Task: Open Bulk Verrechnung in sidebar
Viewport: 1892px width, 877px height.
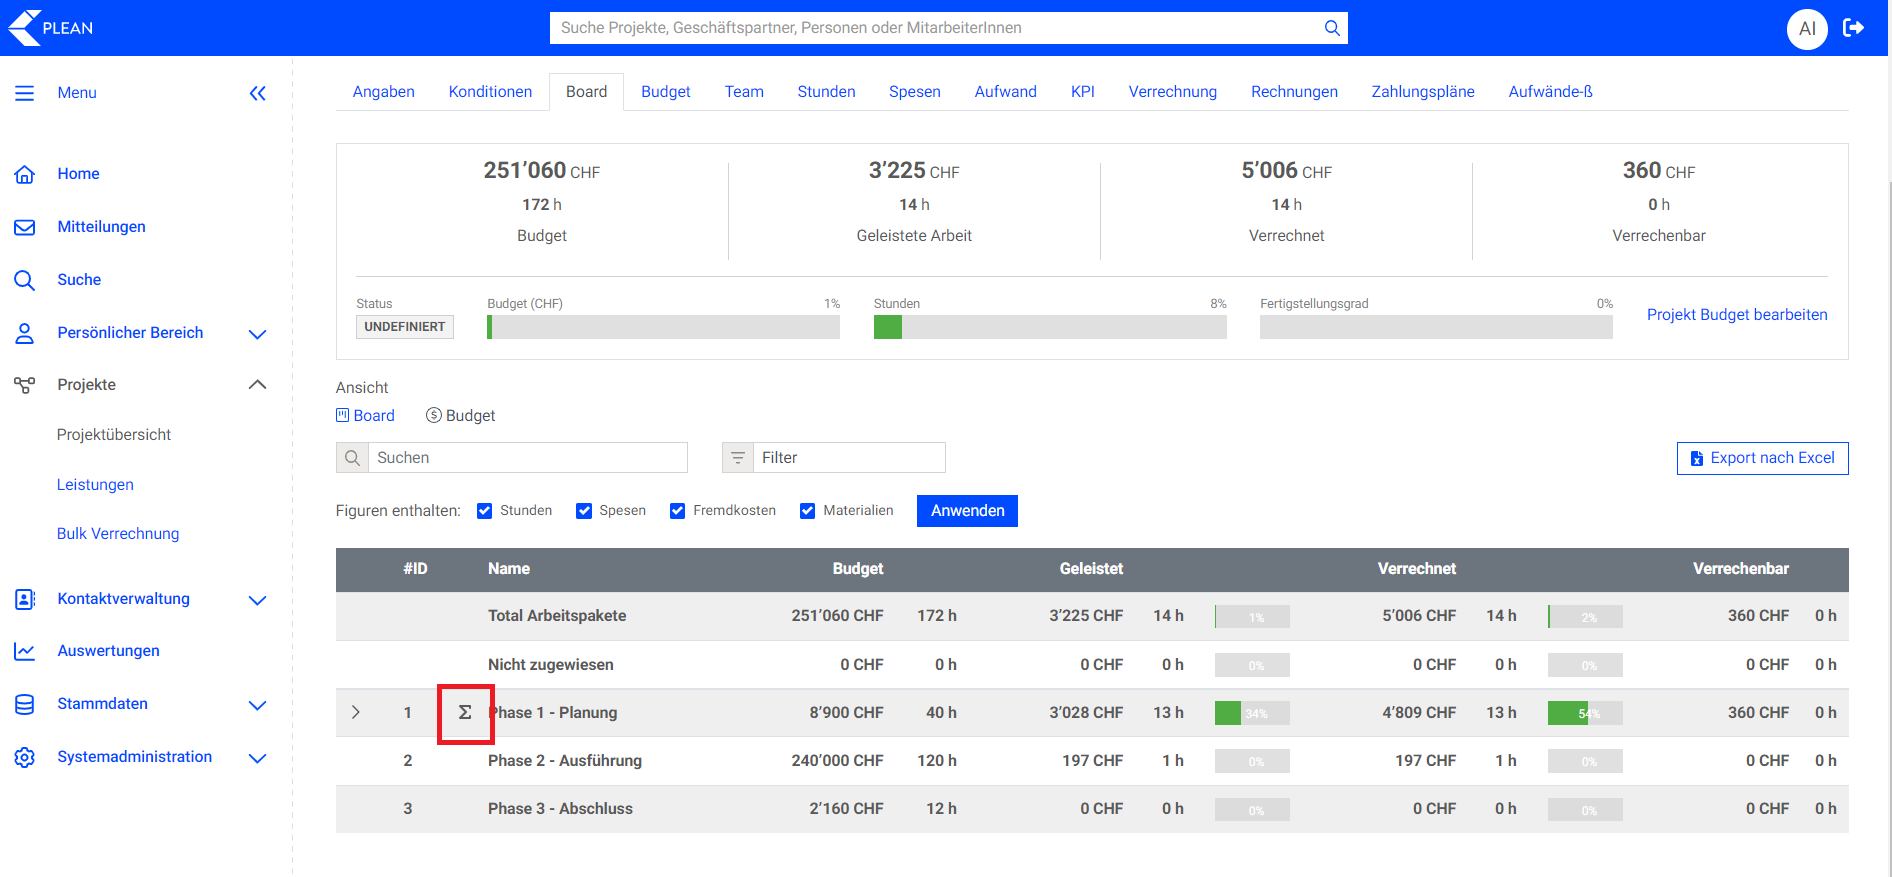Action: [118, 534]
